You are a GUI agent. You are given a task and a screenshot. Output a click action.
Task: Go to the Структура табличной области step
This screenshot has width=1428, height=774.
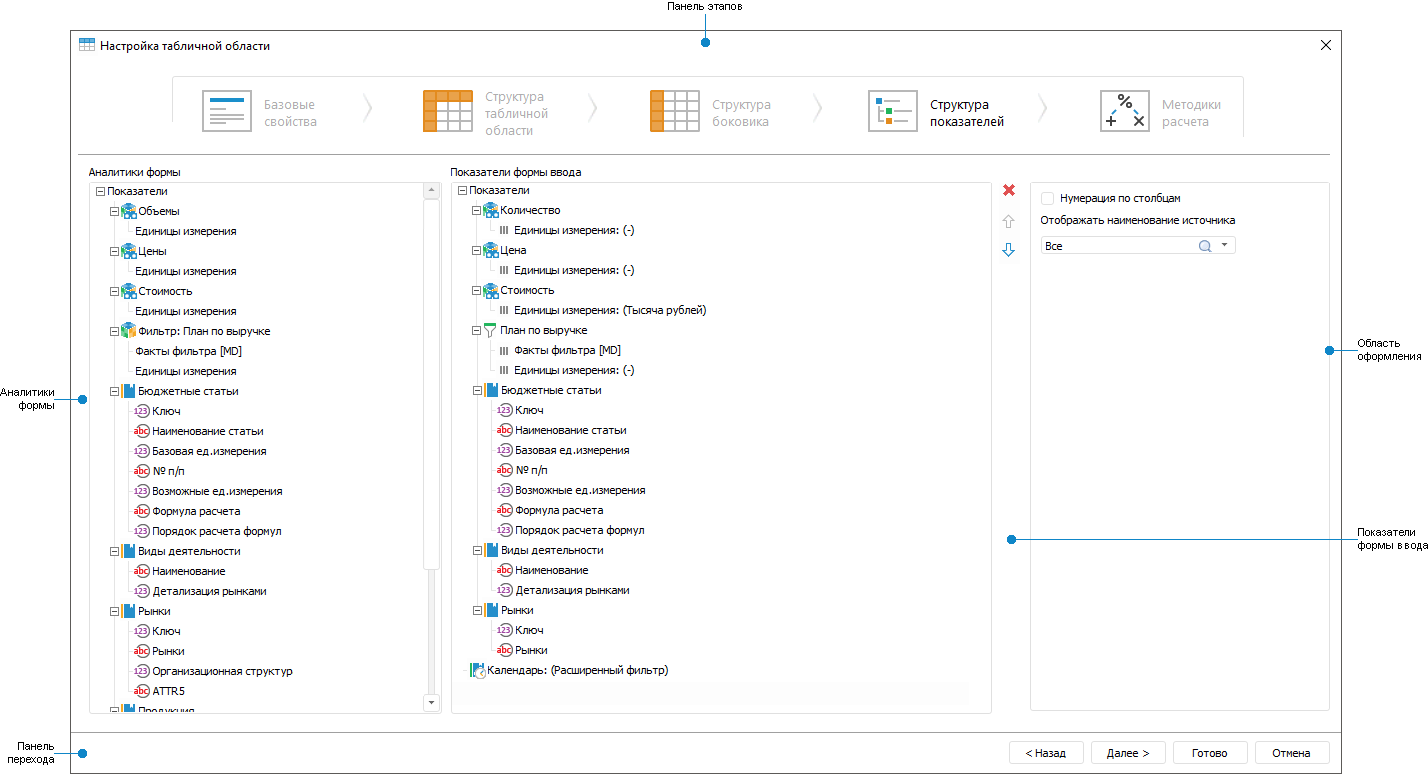tap(486, 112)
